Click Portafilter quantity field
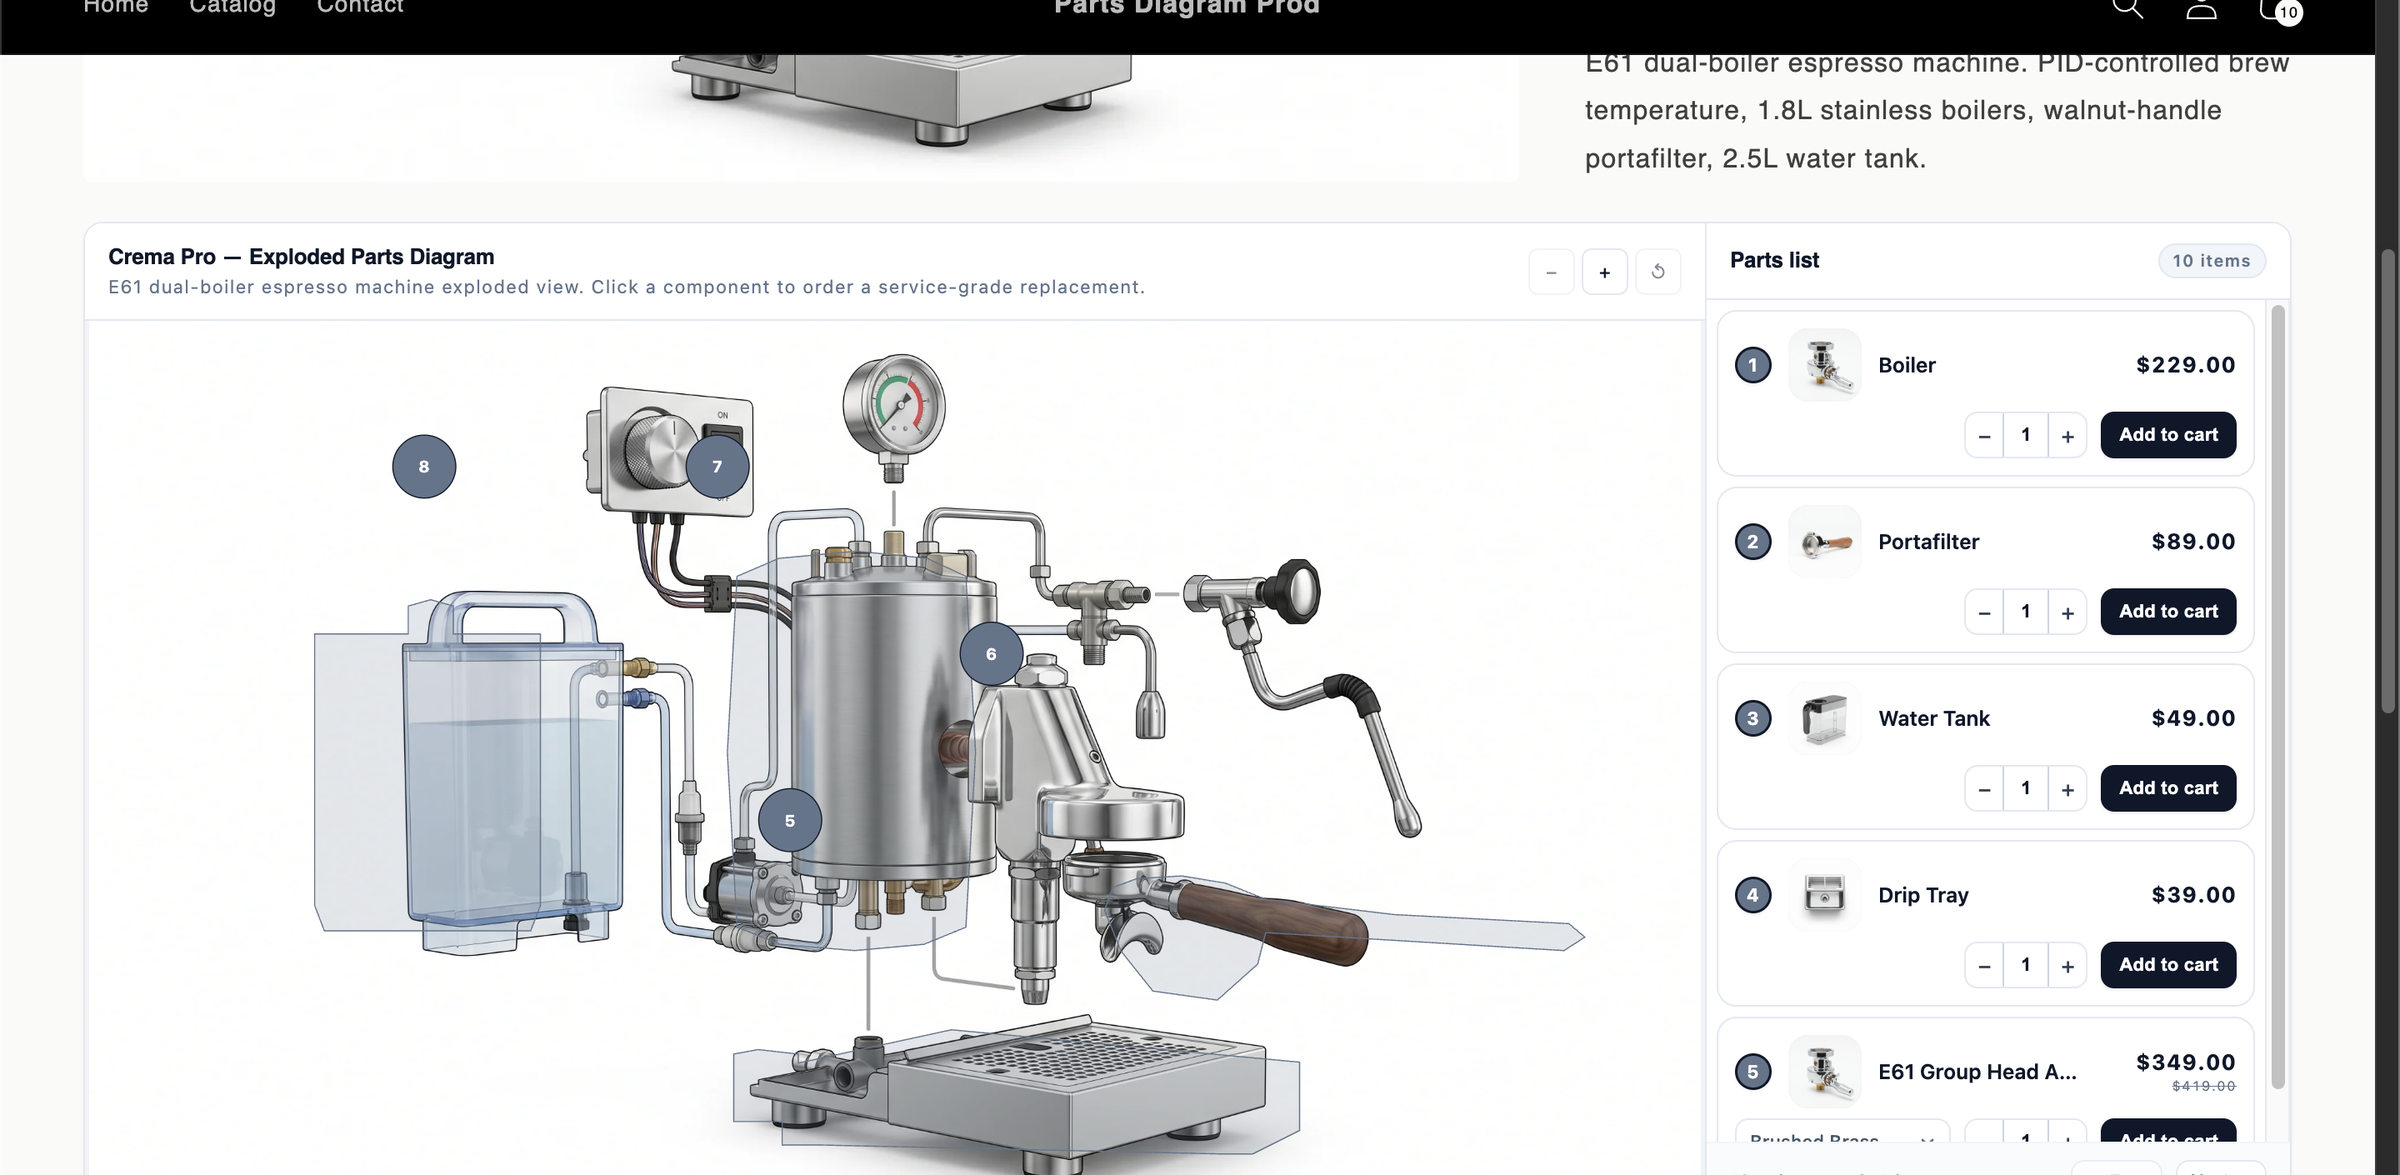This screenshot has height=1175, width=2400. point(2026,612)
